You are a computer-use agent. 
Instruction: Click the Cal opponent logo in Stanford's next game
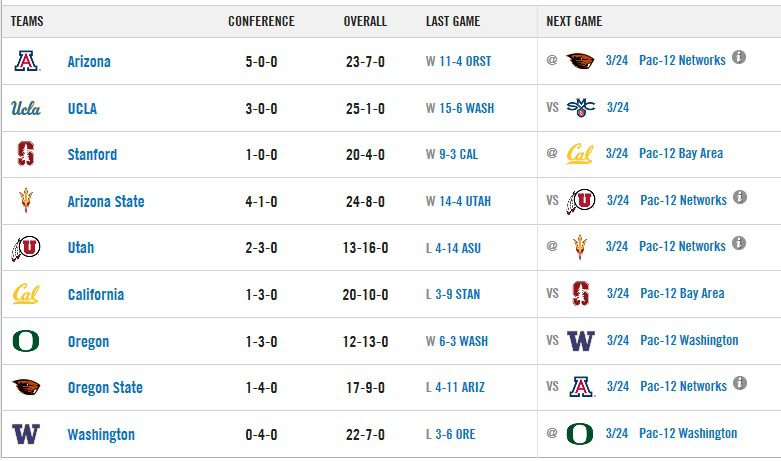(580, 154)
